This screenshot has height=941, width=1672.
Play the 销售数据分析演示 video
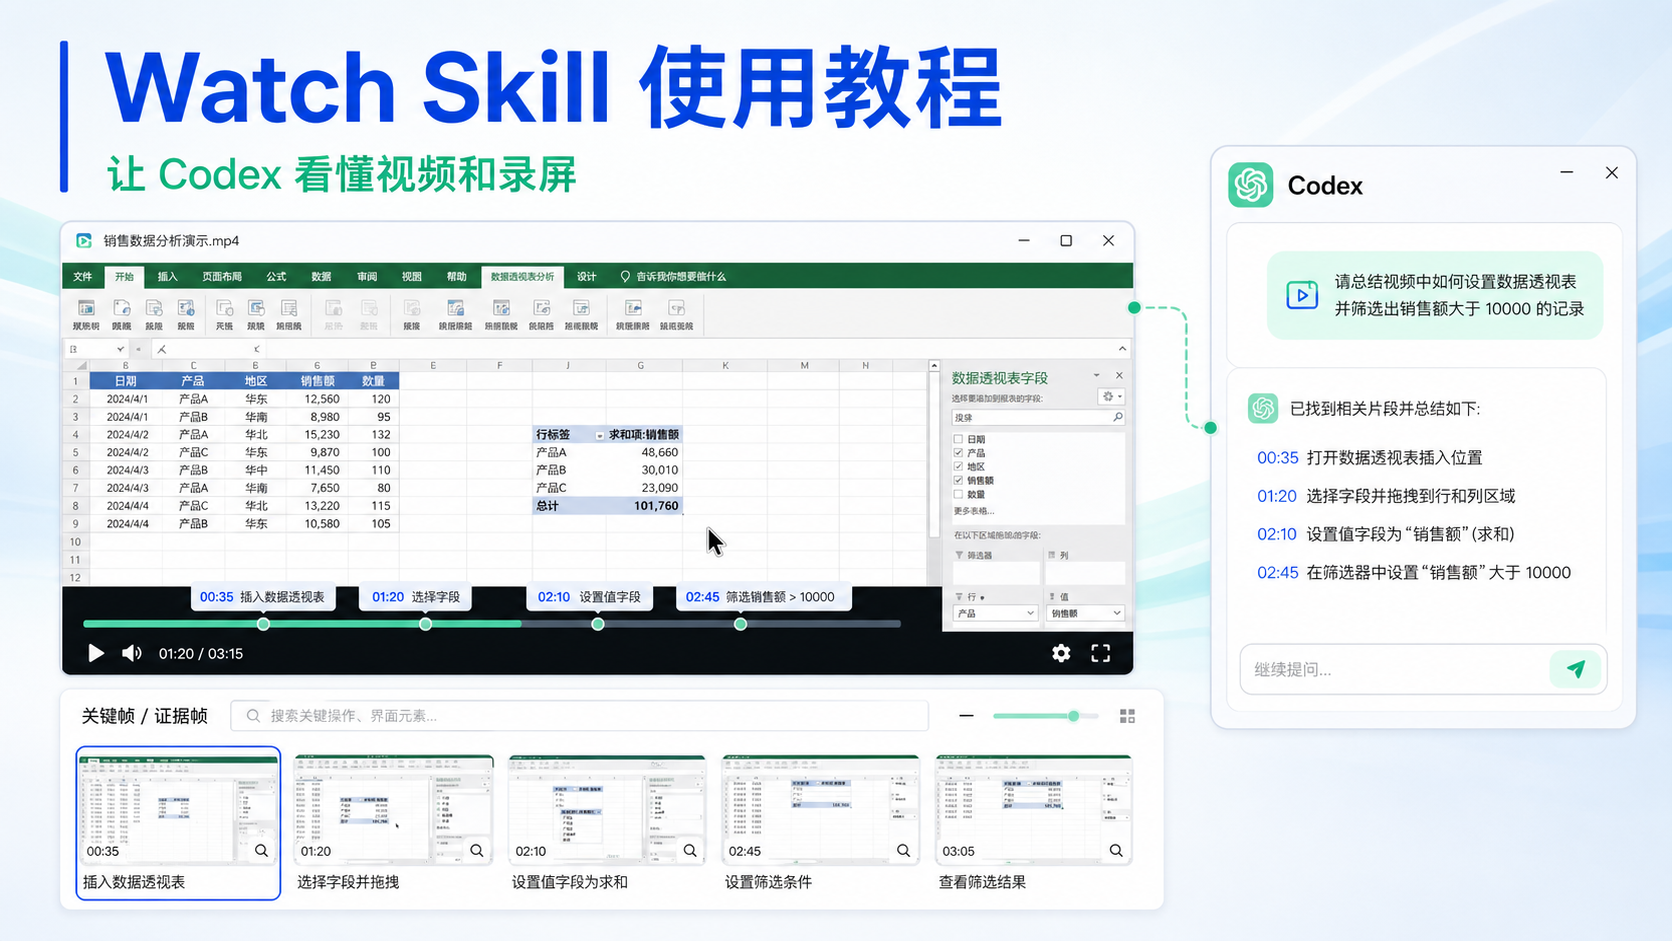click(x=96, y=653)
